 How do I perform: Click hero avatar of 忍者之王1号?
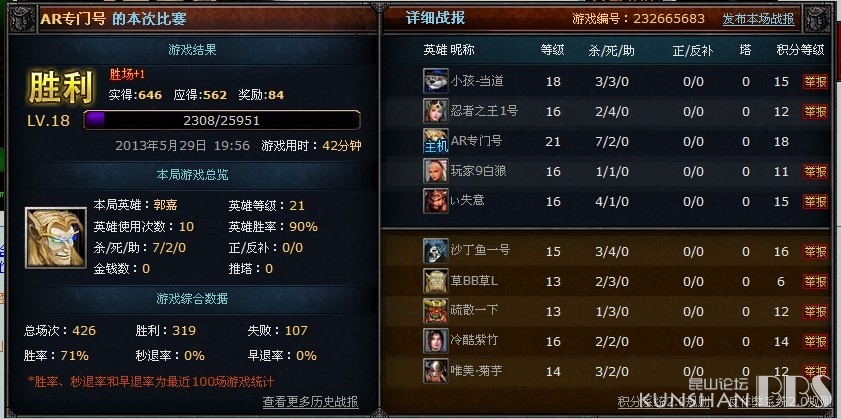436,111
